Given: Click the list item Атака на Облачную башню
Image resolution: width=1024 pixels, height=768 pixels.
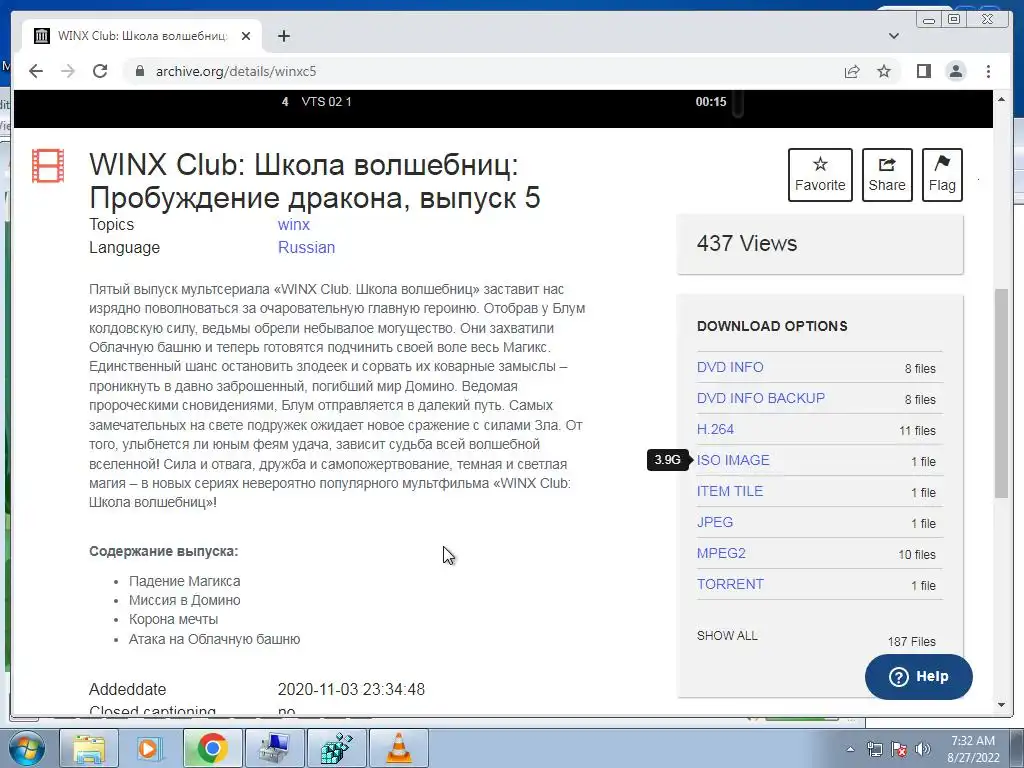Looking at the screenshot, I should (x=214, y=639).
